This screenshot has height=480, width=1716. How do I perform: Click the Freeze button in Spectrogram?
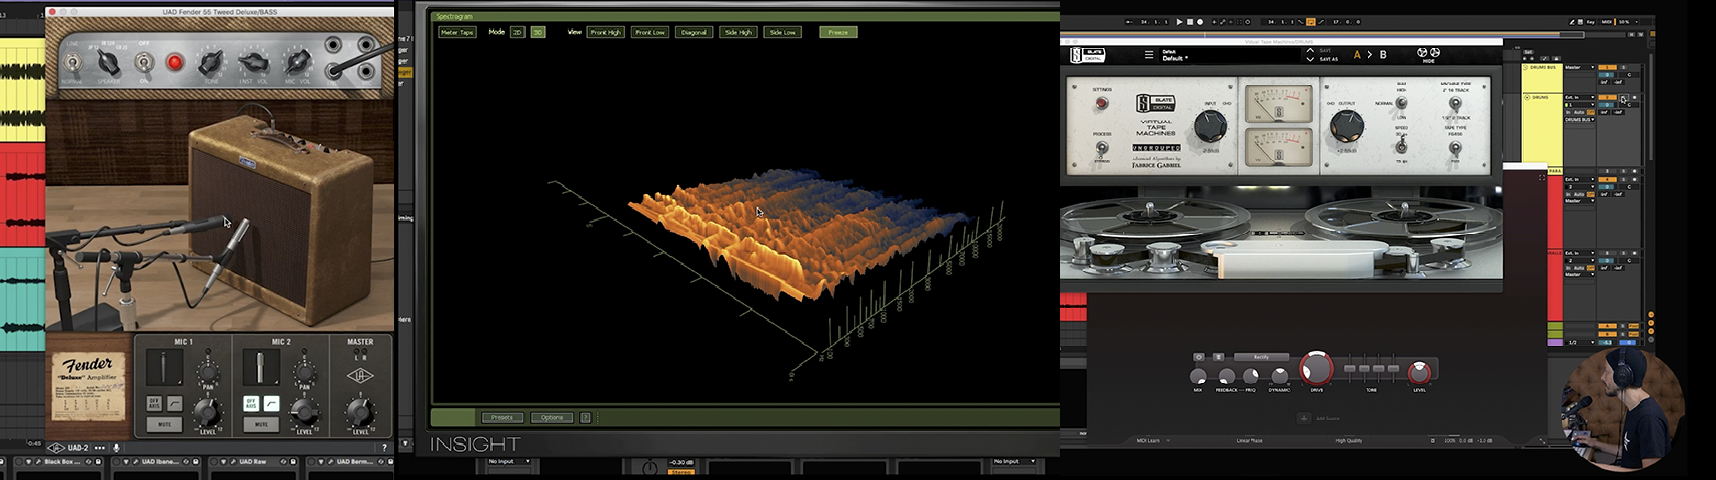coord(838,32)
